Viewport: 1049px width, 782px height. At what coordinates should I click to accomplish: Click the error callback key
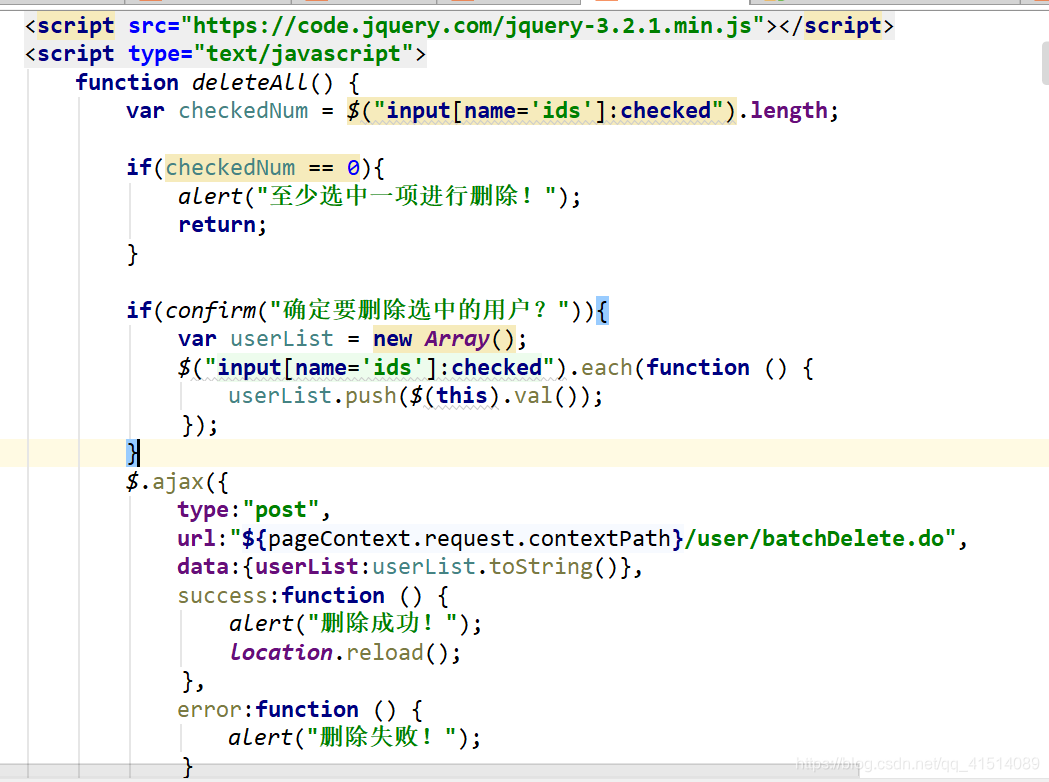(209, 709)
